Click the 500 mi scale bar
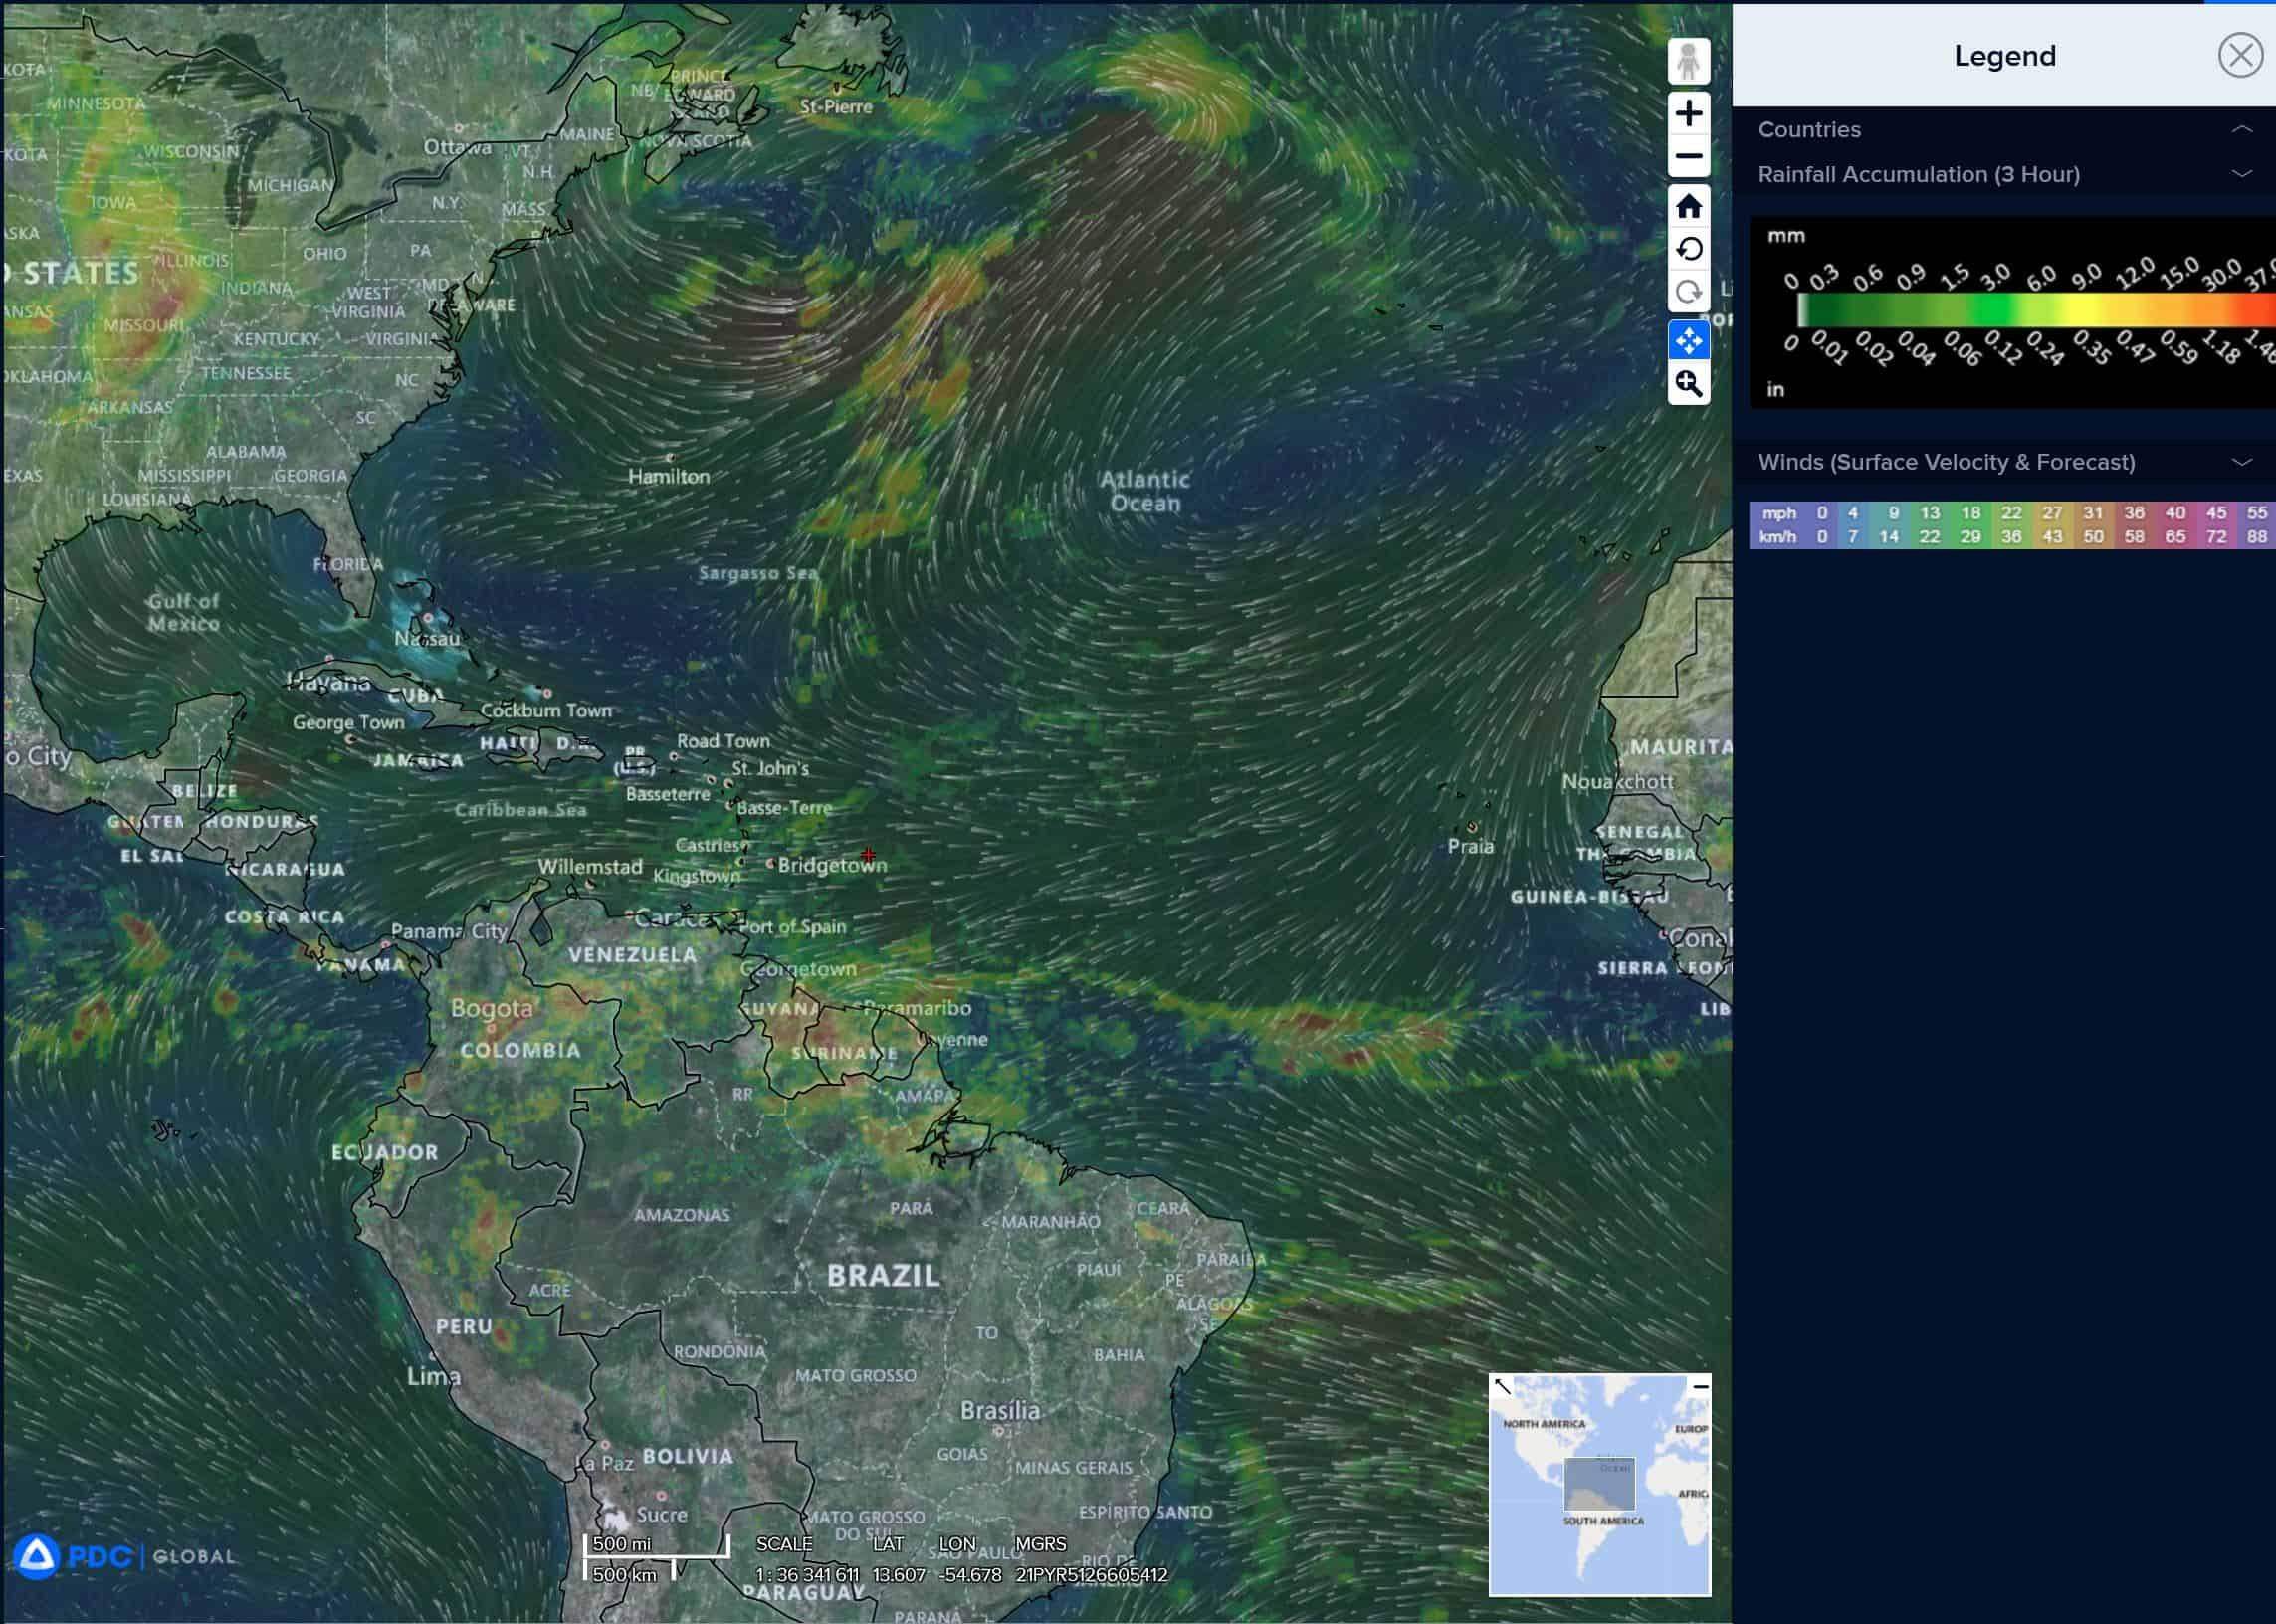This screenshot has height=1624, width=2276. point(657,1545)
